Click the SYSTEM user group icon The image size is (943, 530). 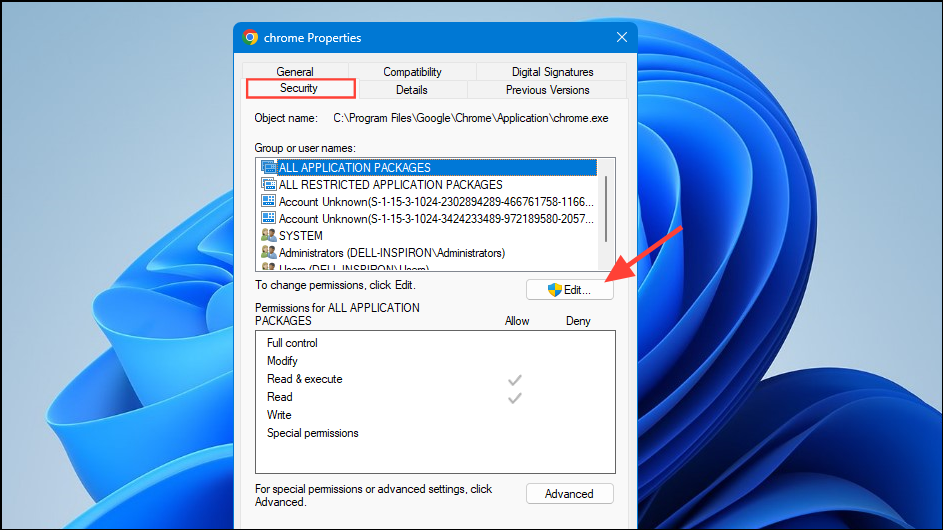[x=268, y=235]
